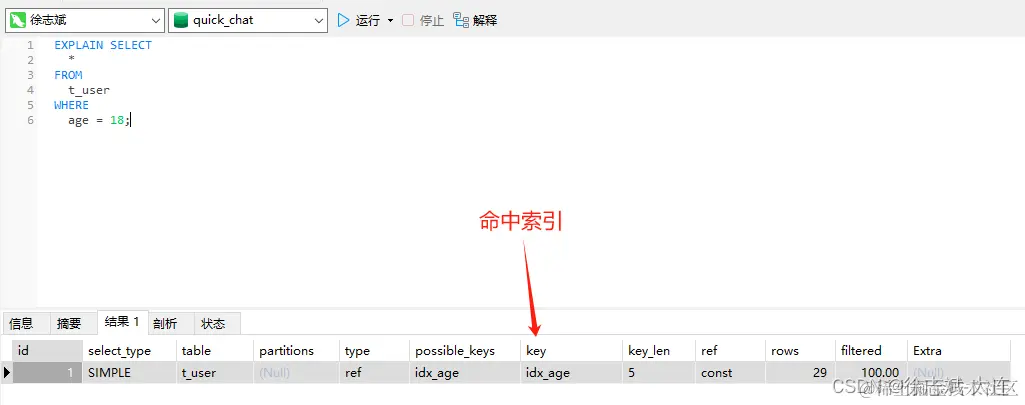This screenshot has height=405, width=1025.
Task: Click line number 1 in gutter
Action: coord(30,45)
